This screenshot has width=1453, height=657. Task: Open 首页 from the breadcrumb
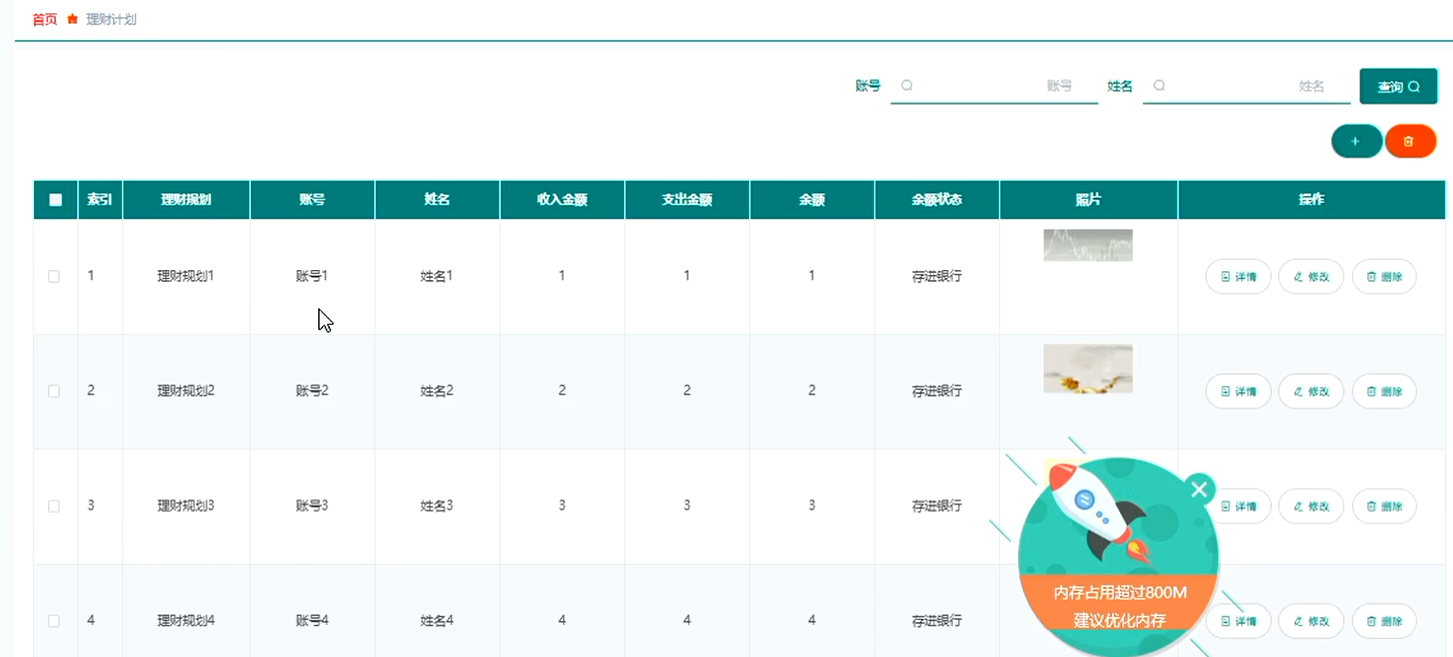point(43,18)
